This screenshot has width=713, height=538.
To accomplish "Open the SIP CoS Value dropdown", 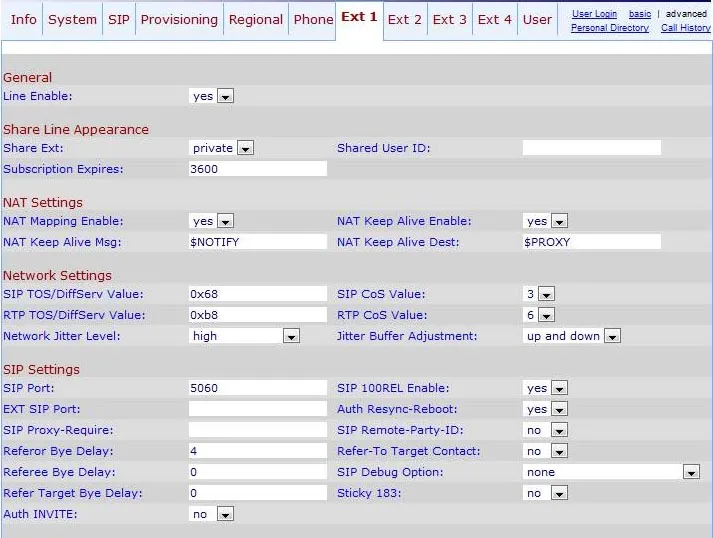I will coord(539,294).
